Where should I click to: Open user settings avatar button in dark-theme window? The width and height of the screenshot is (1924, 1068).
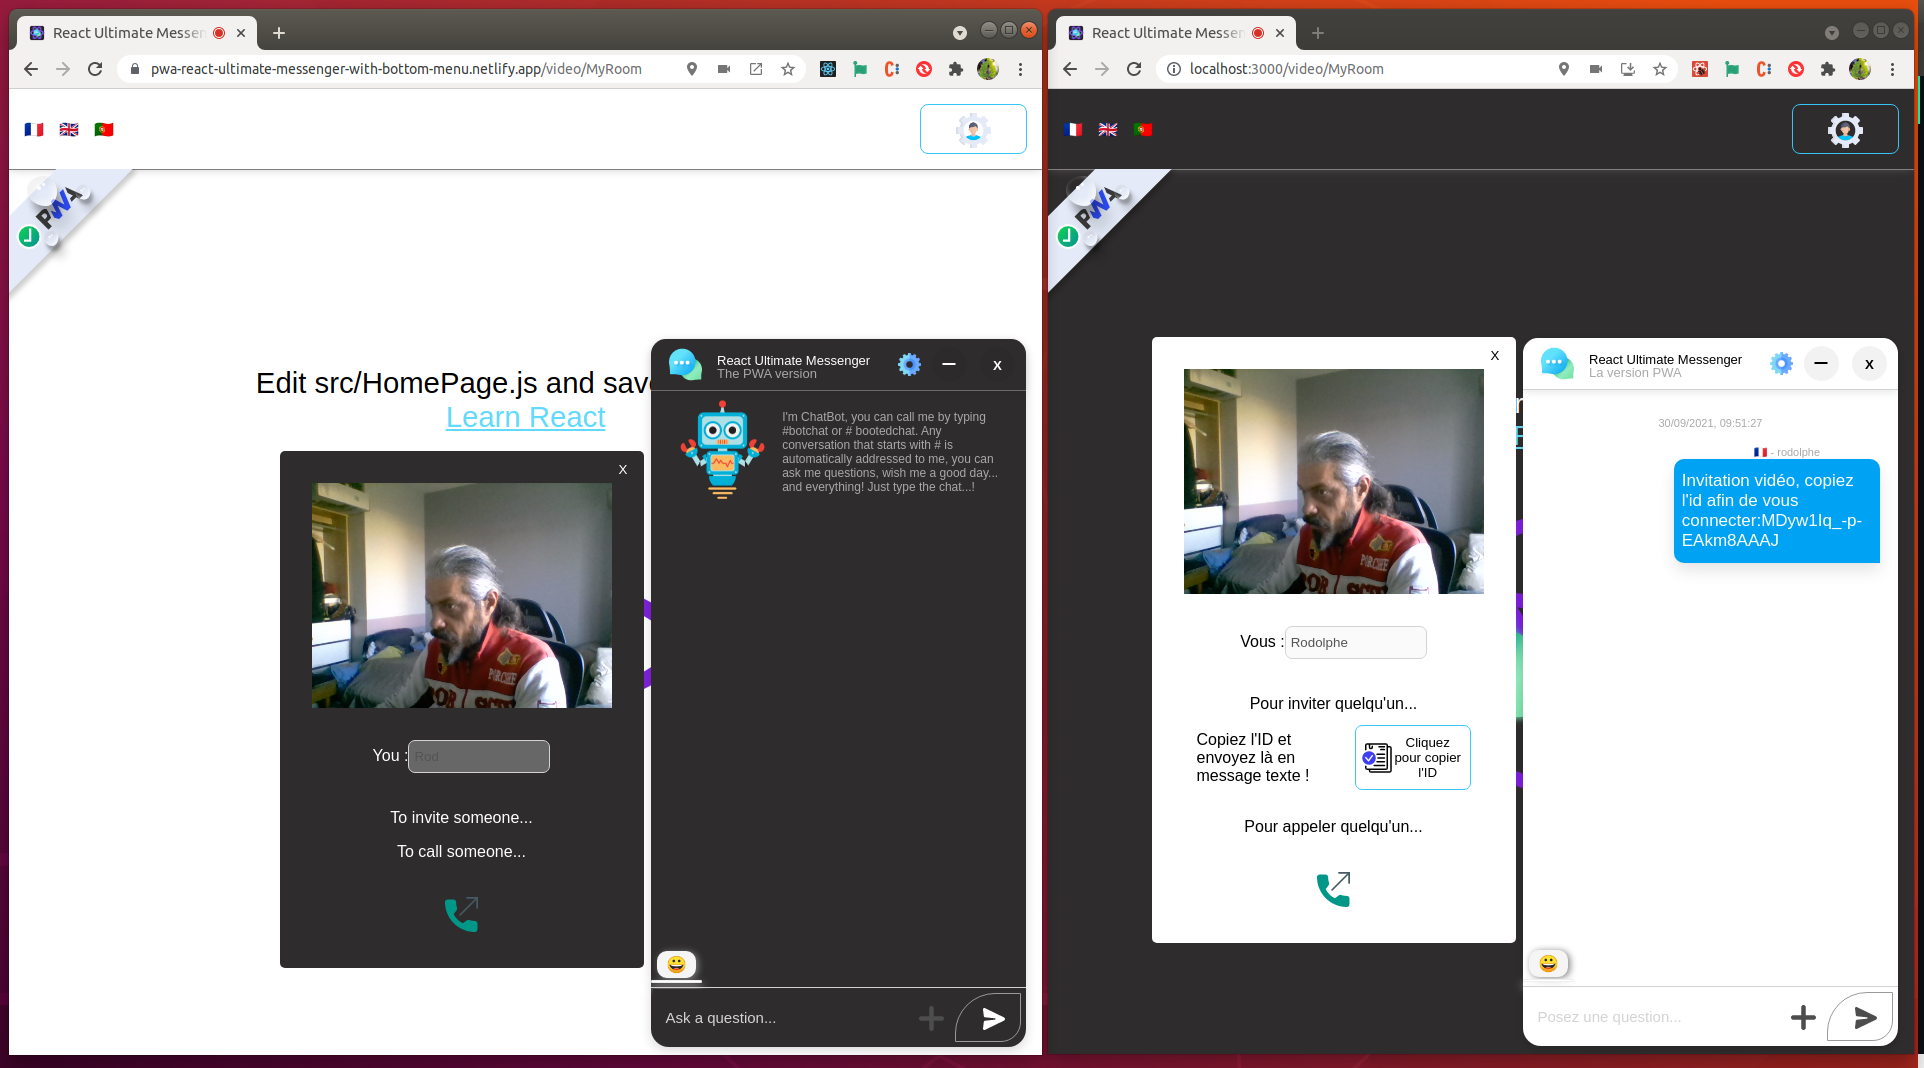[x=1844, y=130]
